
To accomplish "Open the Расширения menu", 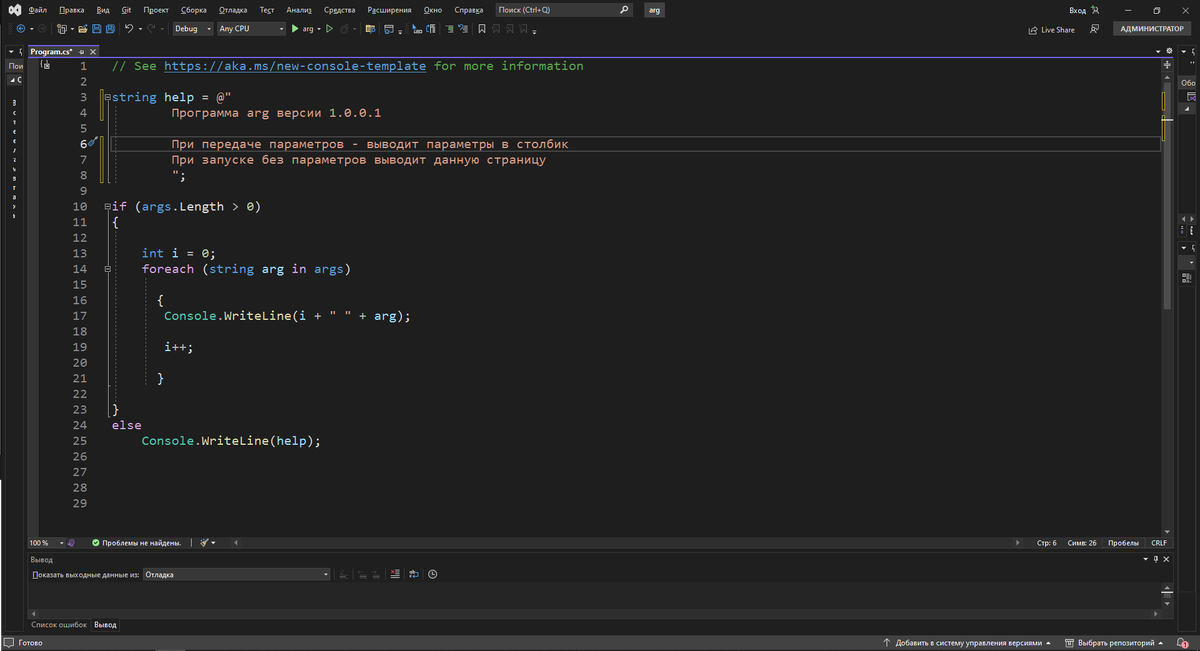I will [389, 10].
